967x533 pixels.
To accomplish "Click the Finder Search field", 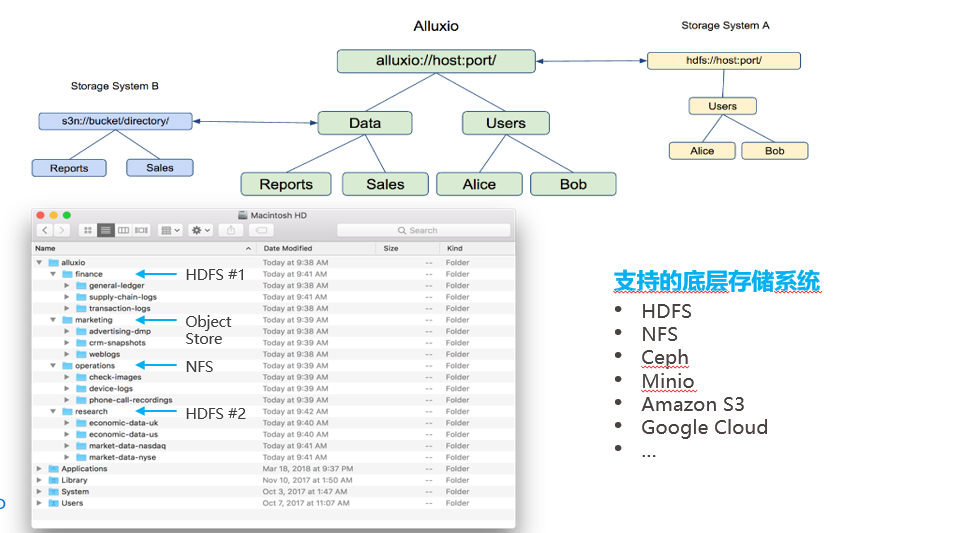I will pyautogui.click(x=424, y=230).
